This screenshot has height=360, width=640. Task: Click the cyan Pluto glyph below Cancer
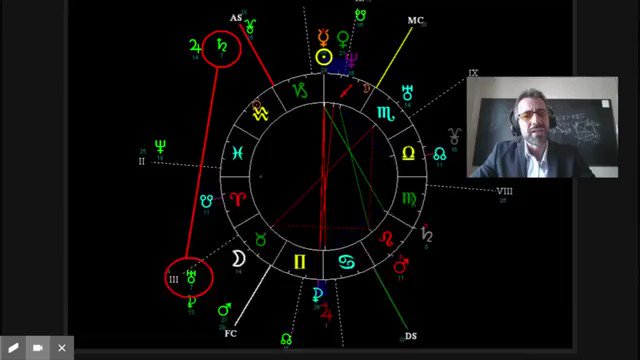[317, 294]
